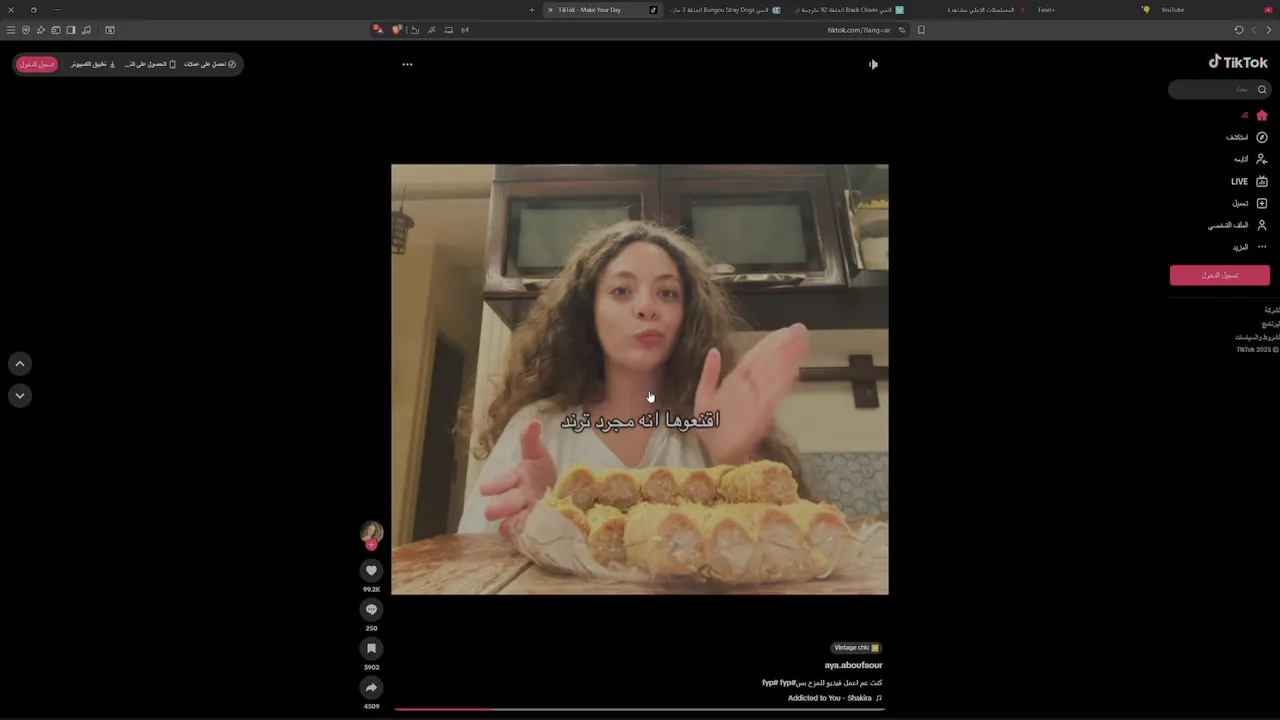
Task: Open the Profile sidebar item
Action: [1238, 225]
